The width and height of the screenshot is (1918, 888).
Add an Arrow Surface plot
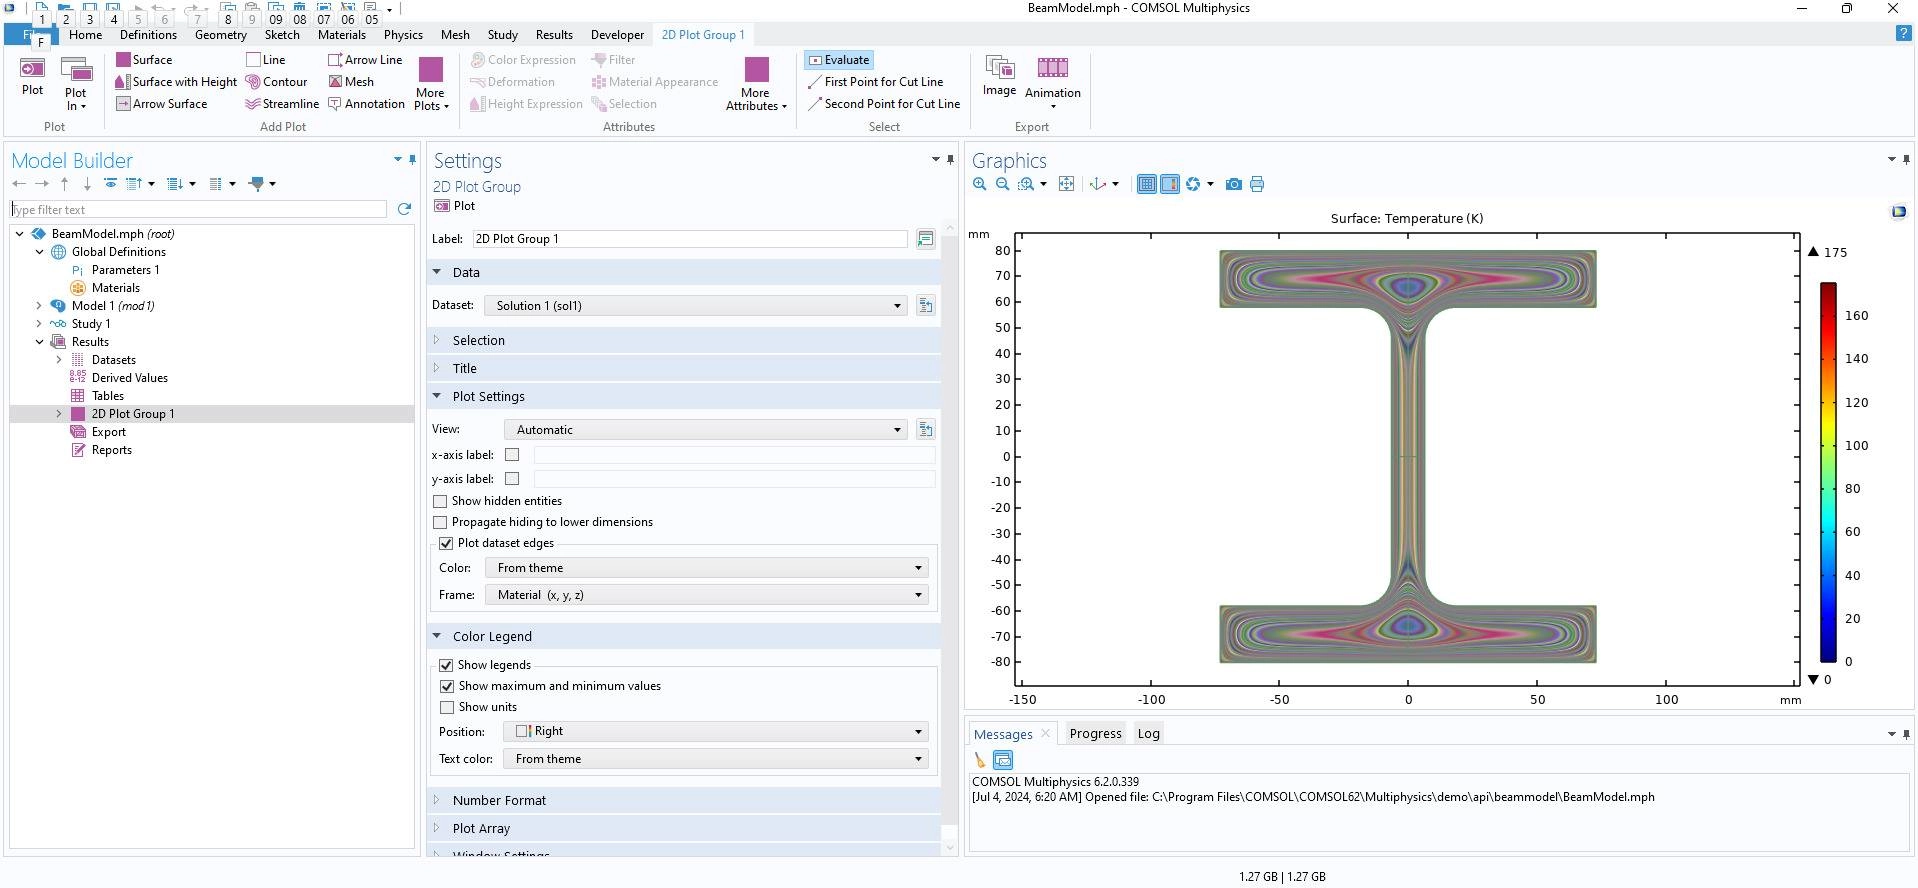161,104
